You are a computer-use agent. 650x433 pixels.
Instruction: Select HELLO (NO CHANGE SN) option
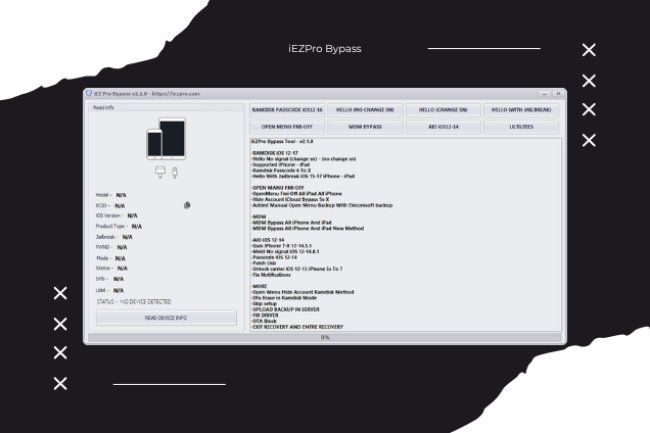pos(365,110)
